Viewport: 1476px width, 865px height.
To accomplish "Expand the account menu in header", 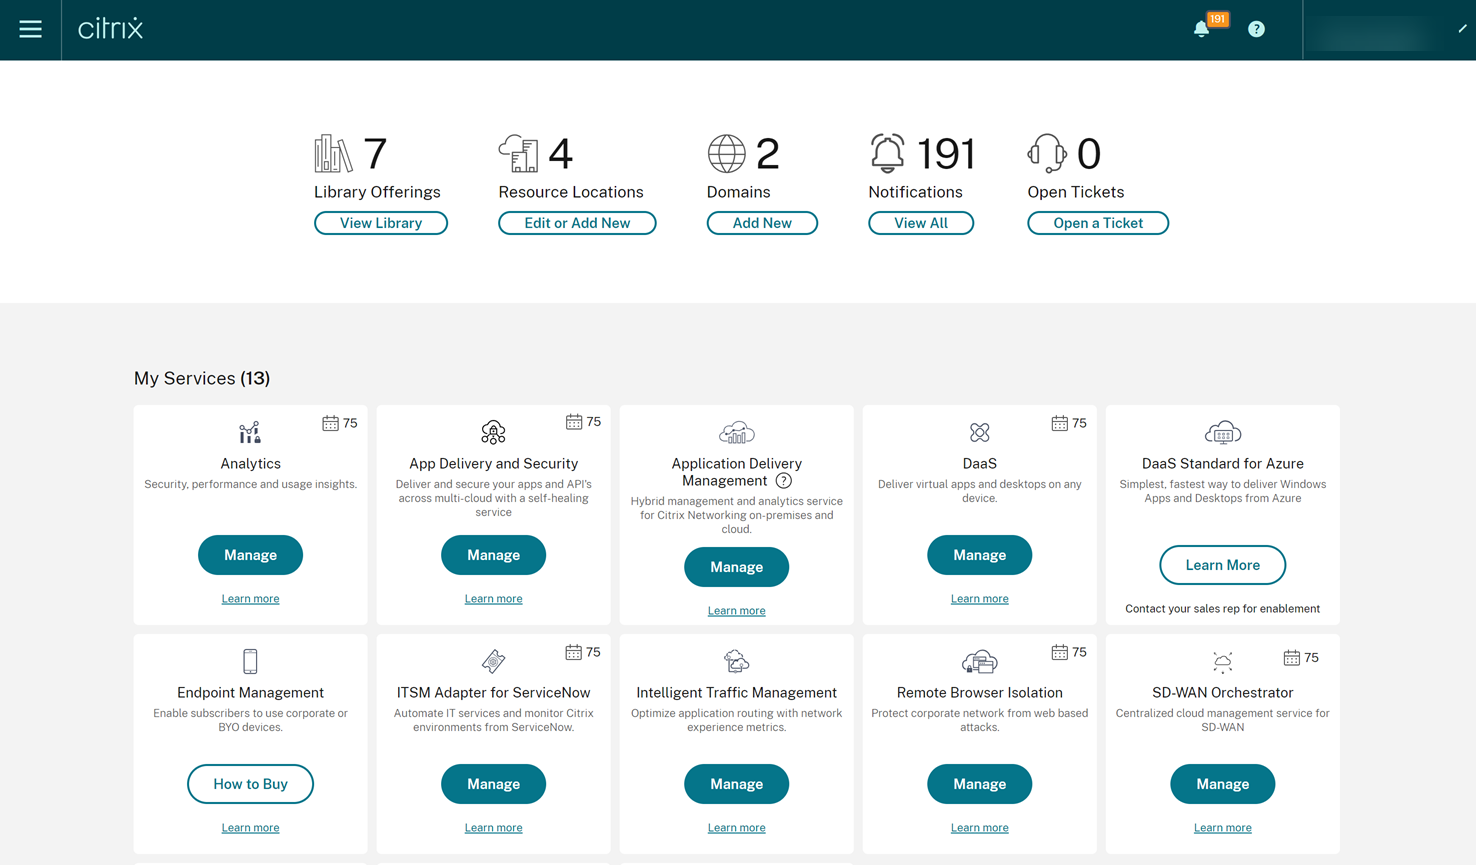I will tap(1388, 30).
